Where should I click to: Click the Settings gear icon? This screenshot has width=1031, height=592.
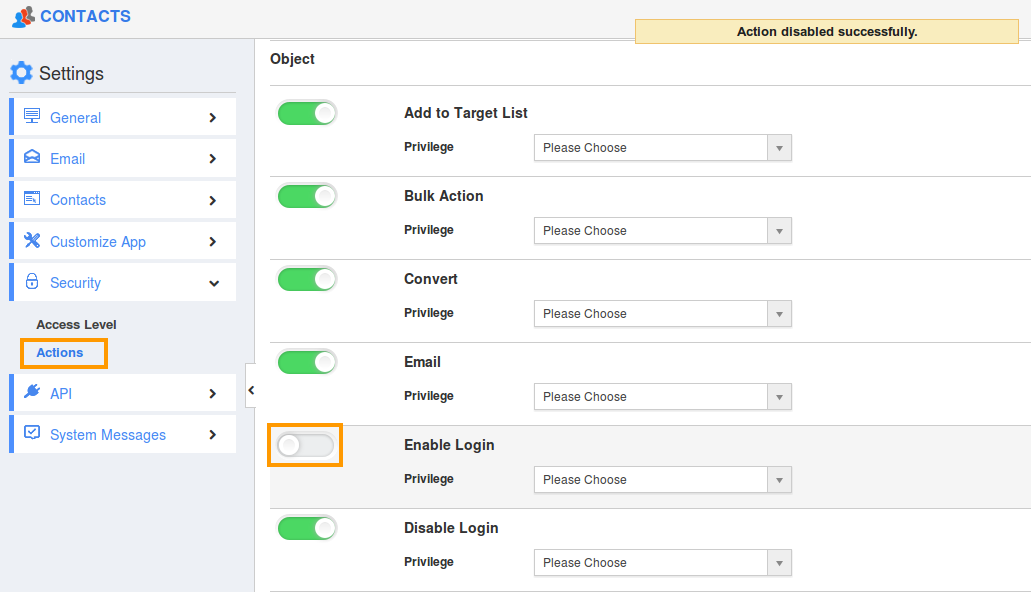click(x=21, y=72)
